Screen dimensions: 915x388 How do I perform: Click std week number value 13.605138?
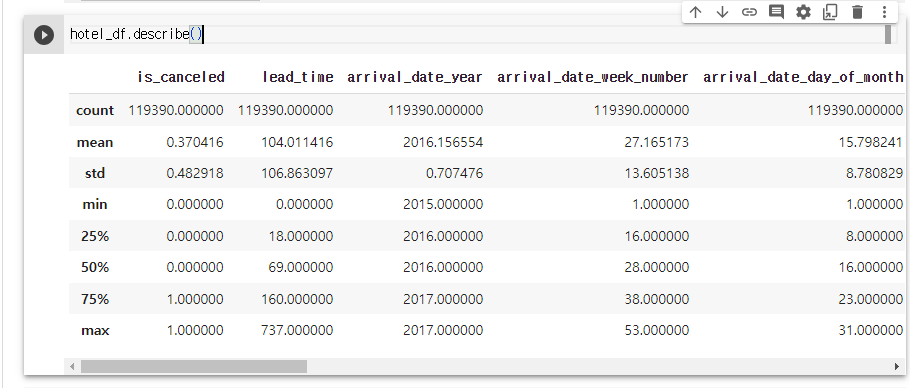pyautogui.click(x=656, y=173)
